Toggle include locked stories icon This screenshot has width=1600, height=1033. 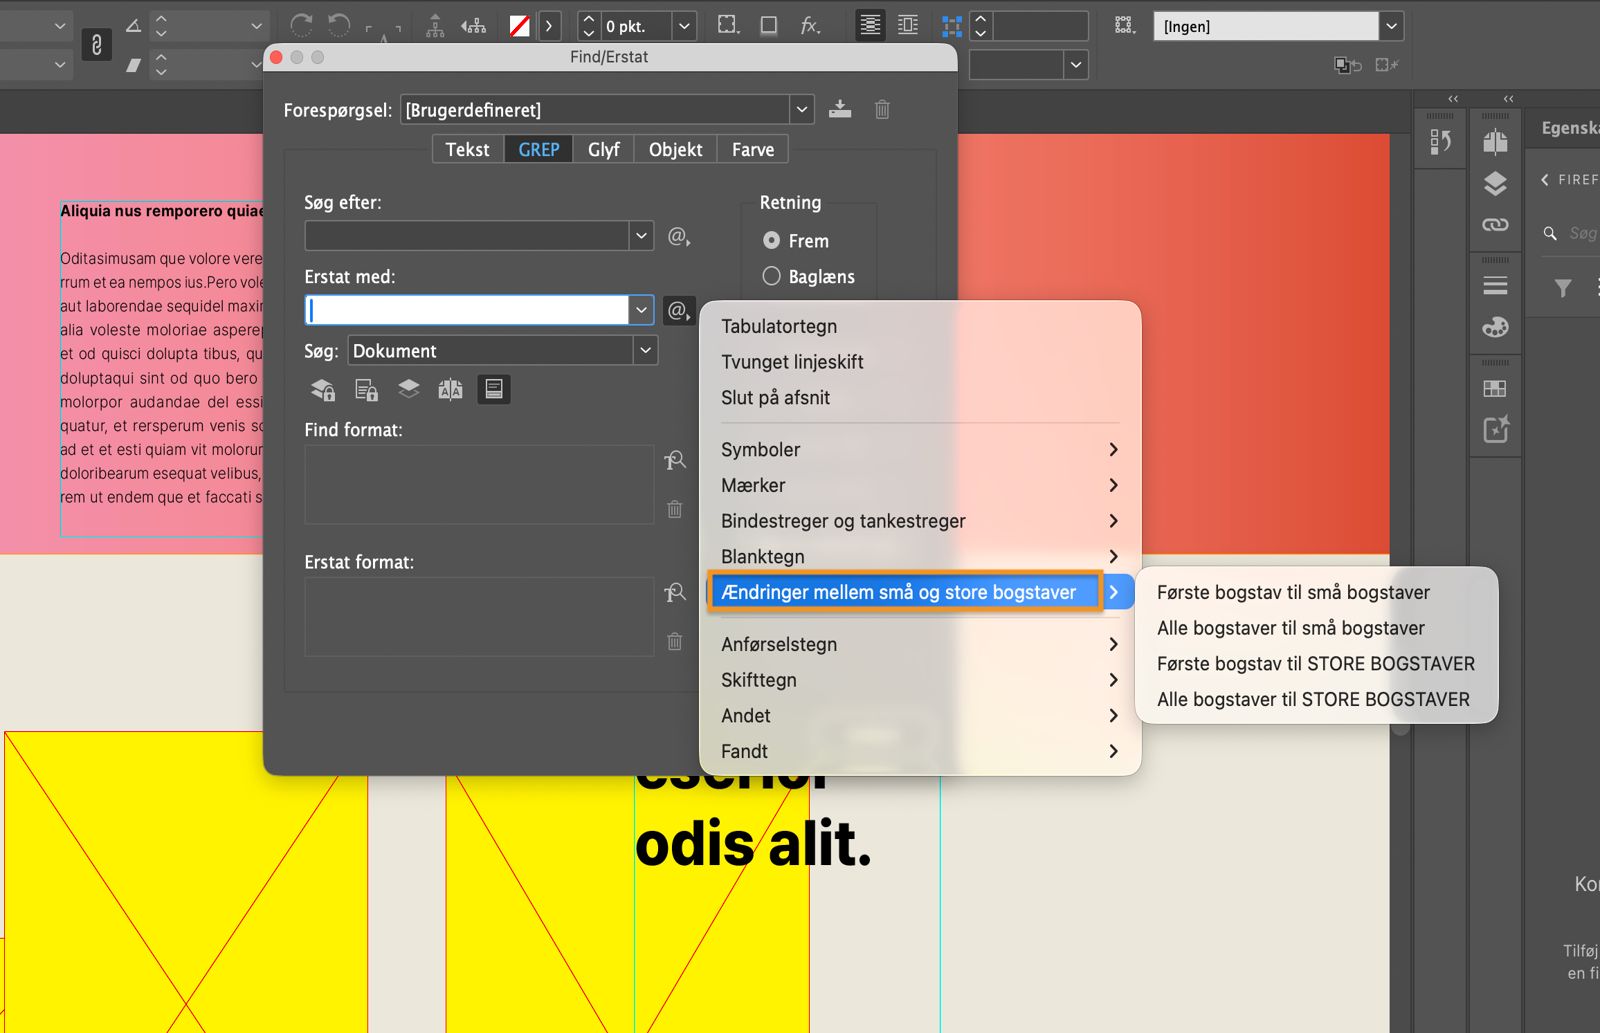[x=366, y=390]
